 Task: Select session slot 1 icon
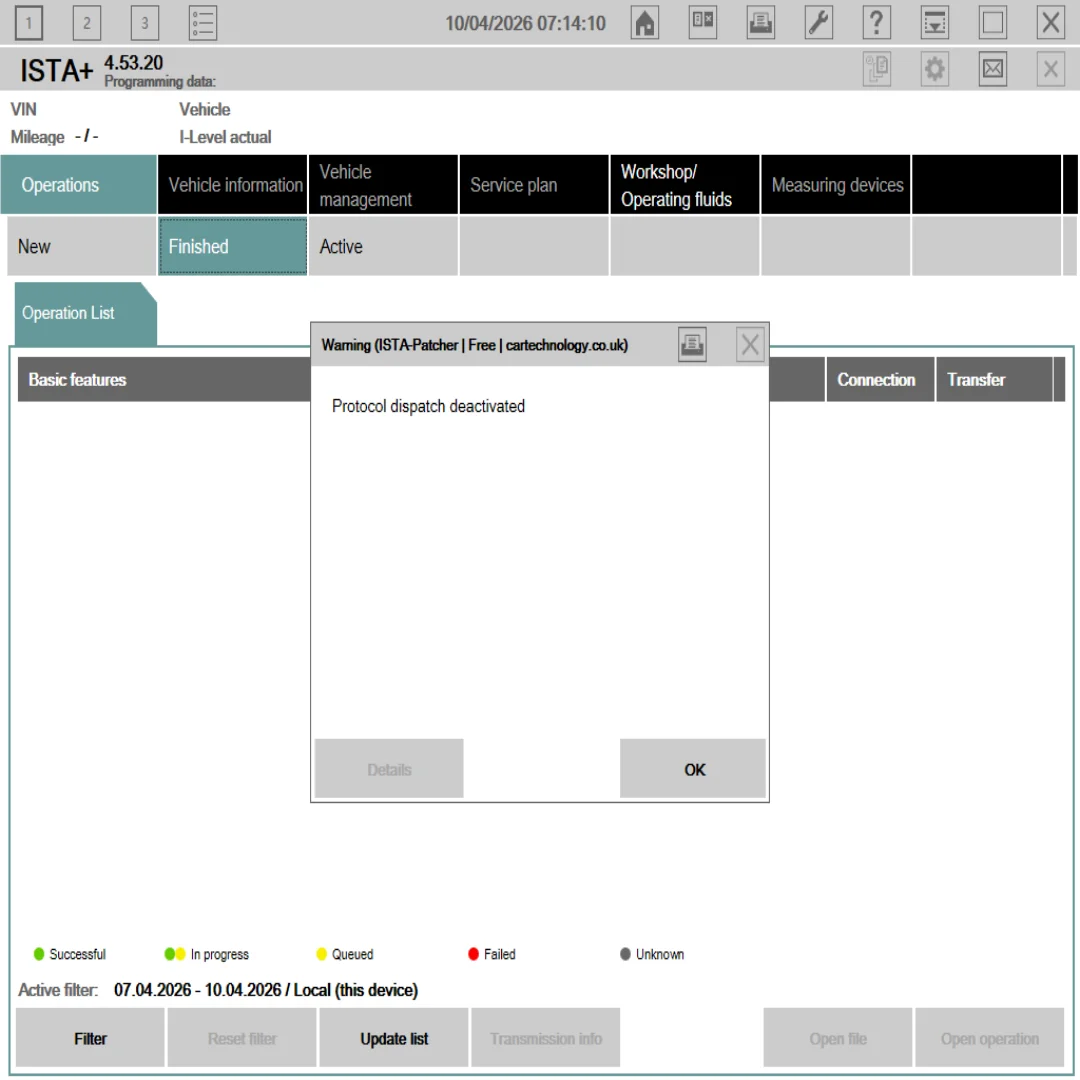(28, 23)
